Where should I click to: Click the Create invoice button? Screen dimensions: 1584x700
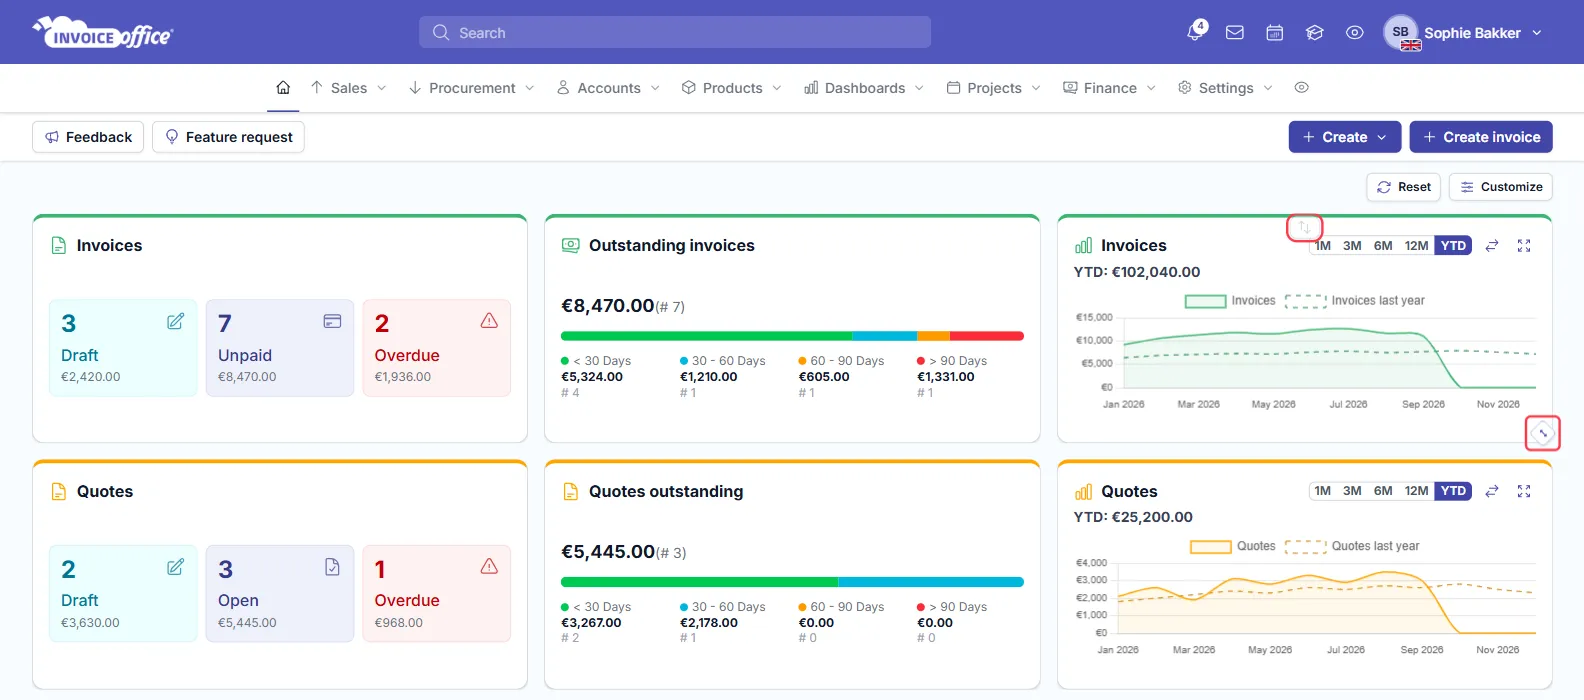coord(1481,137)
